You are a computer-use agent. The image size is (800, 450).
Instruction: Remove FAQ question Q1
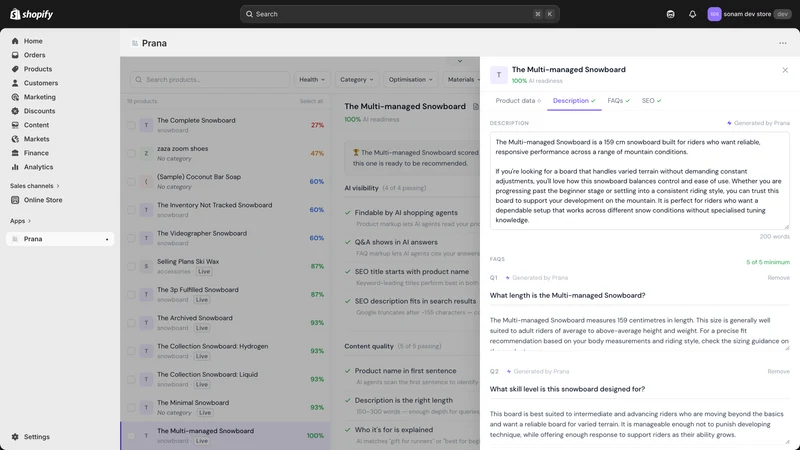[x=779, y=278]
